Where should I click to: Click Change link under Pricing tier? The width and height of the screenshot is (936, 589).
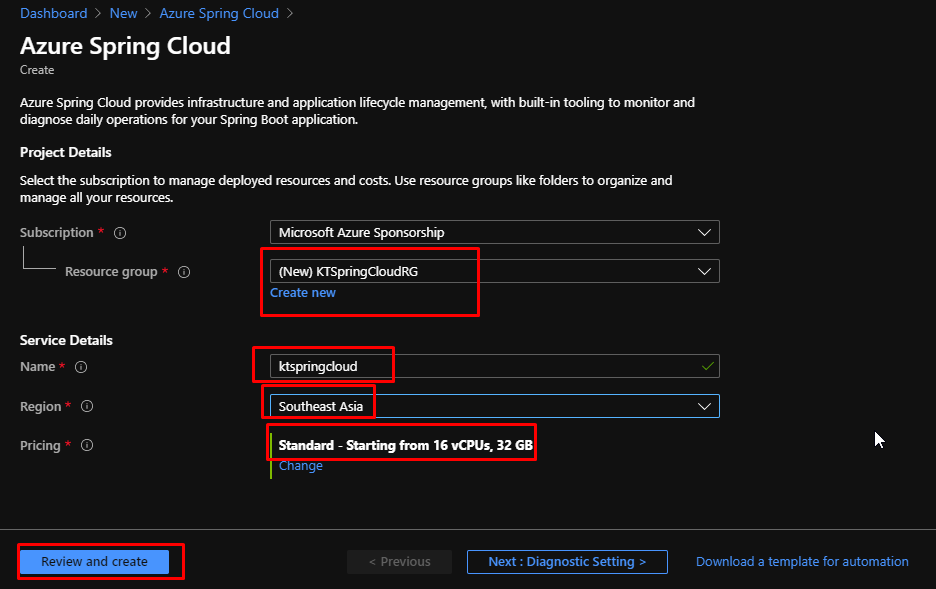(300, 466)
